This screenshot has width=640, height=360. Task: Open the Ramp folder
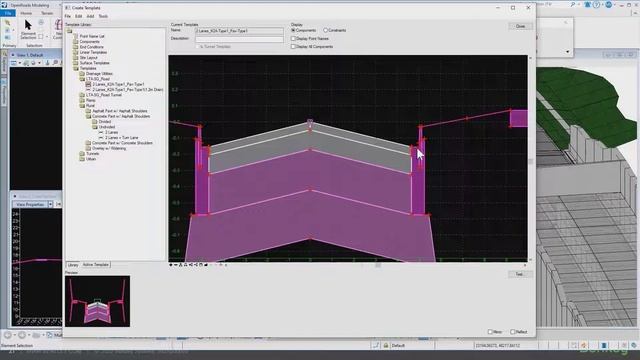pyautogui.click(x=91, y=100)
